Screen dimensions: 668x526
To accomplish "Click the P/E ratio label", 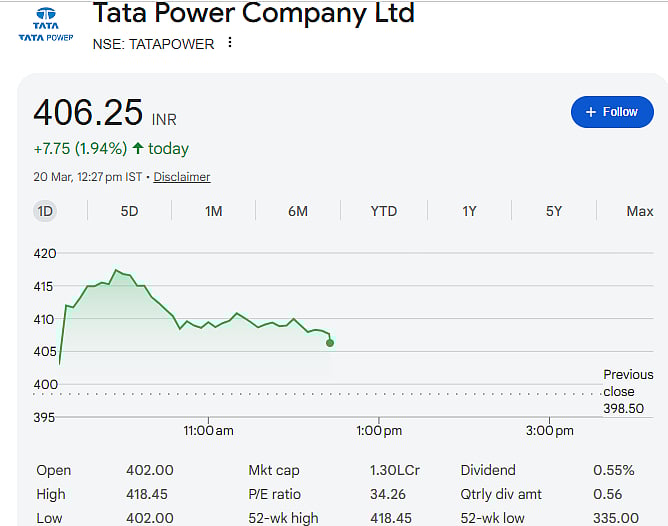I will tap(275, 494).
